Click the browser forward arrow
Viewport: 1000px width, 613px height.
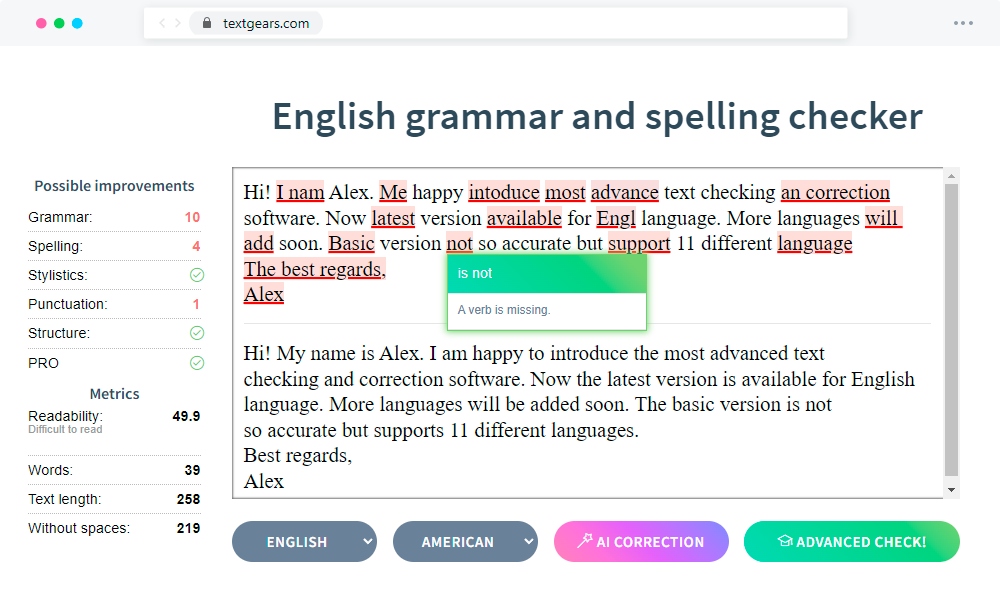pyautogui.click(x=176, y=23)
